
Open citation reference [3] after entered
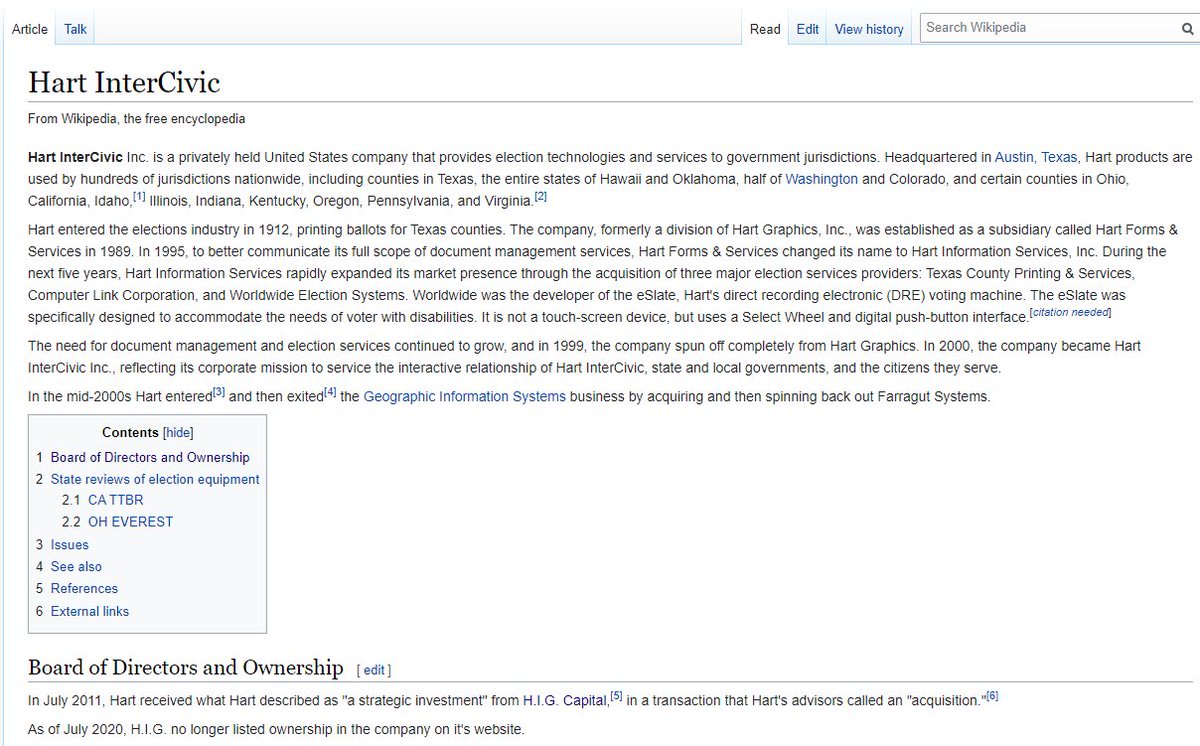point(218,392)
